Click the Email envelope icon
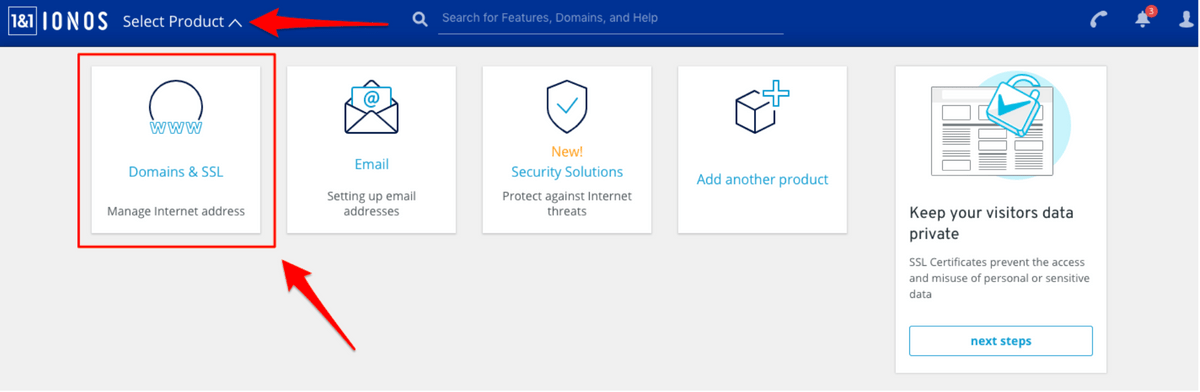Image resolution: width=1200 pixels, height=392 pixels. (371, 107)
